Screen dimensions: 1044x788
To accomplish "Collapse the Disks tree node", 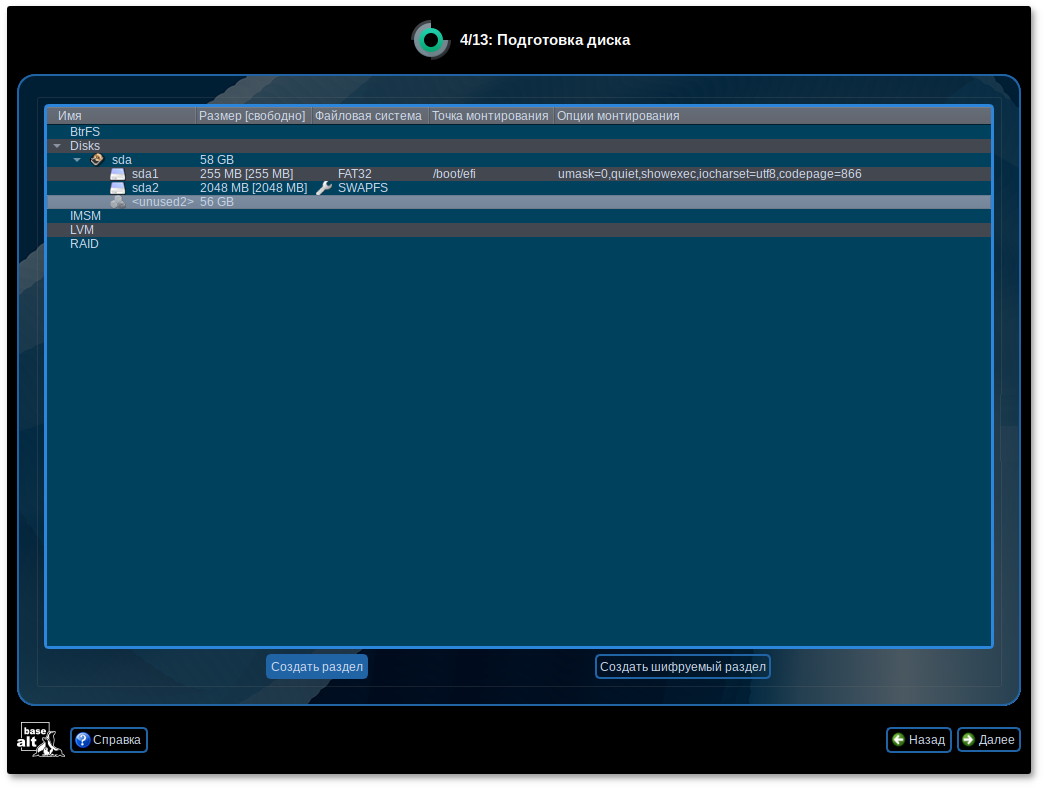I will click(57, 146).
